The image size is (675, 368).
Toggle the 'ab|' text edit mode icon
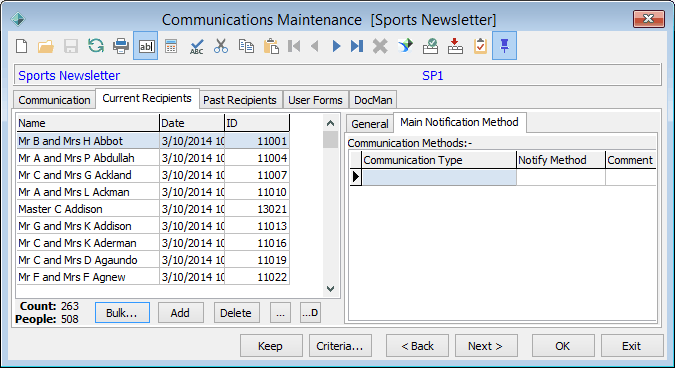pos(146,46)
